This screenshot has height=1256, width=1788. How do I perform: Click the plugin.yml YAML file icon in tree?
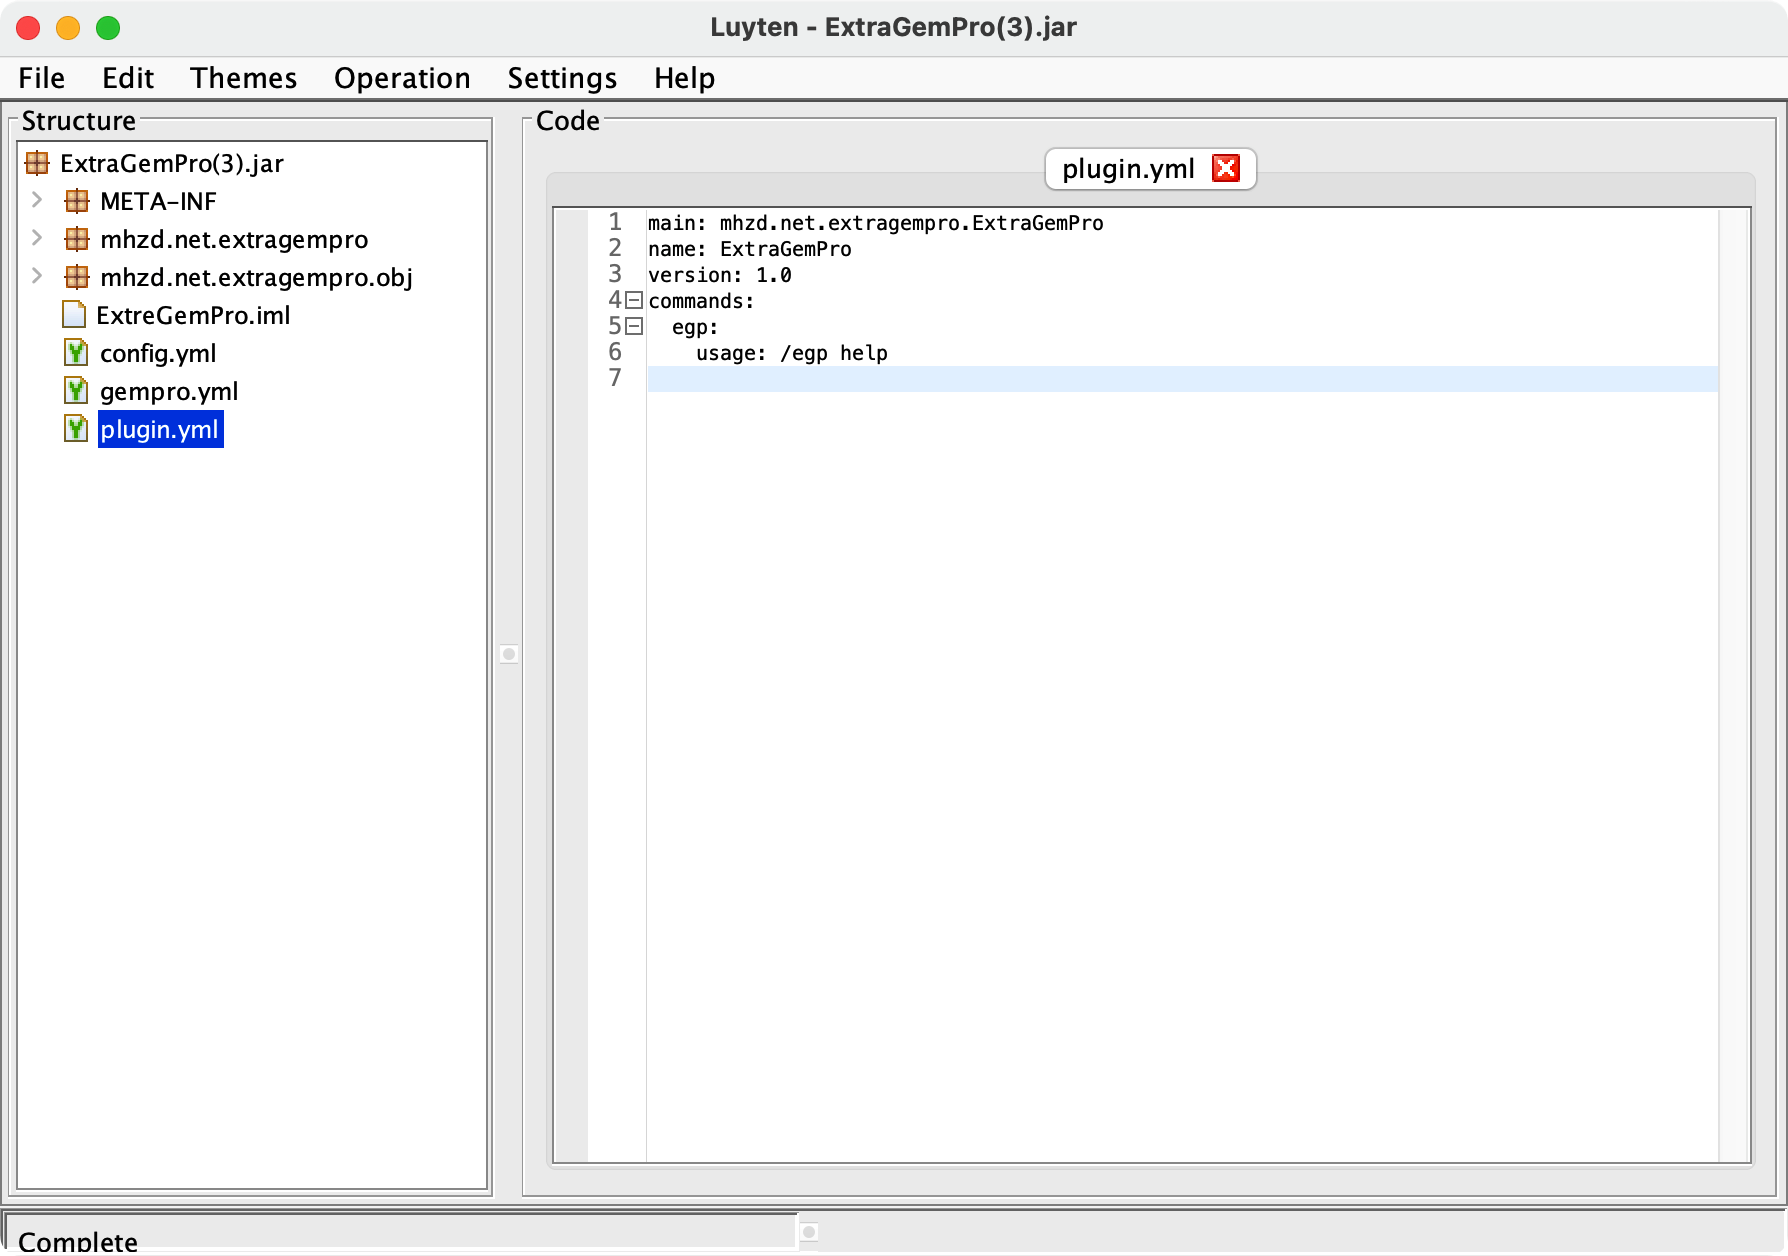[76, 429]
